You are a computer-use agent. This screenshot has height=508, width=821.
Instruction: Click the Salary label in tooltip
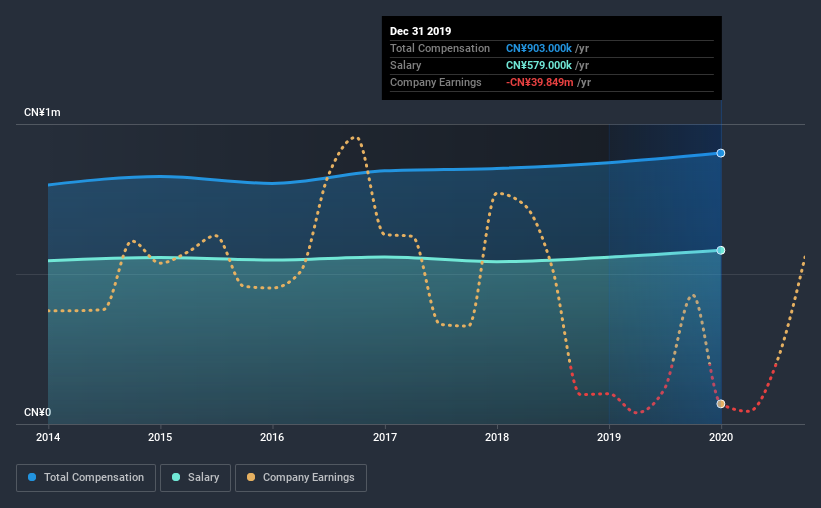[x=405, y=65]
